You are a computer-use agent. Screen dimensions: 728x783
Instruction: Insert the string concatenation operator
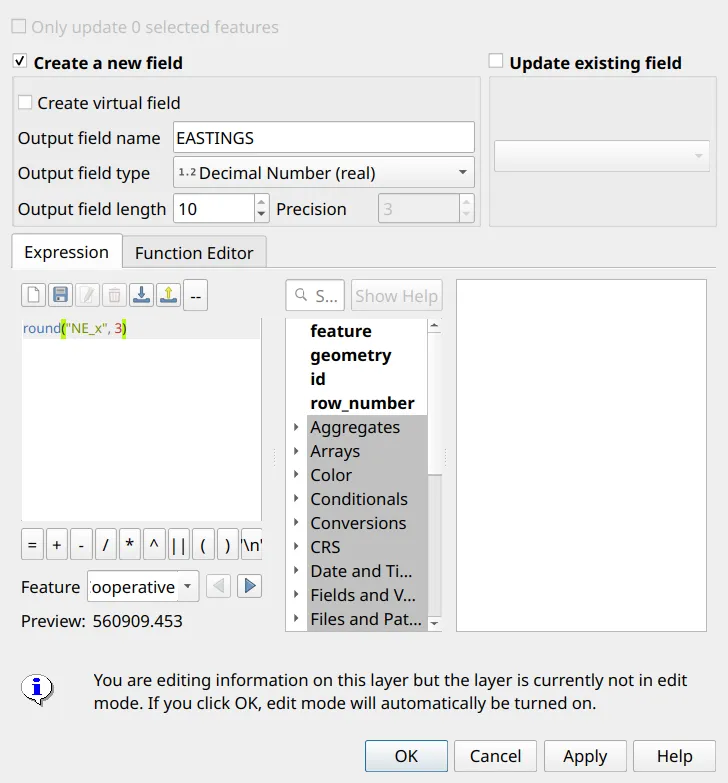[x=179, y=544]
